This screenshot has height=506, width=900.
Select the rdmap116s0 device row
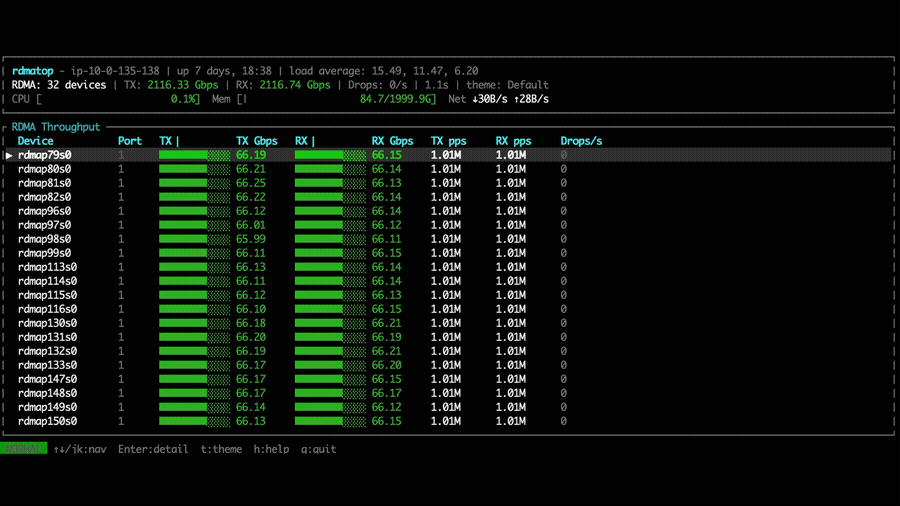448,309
